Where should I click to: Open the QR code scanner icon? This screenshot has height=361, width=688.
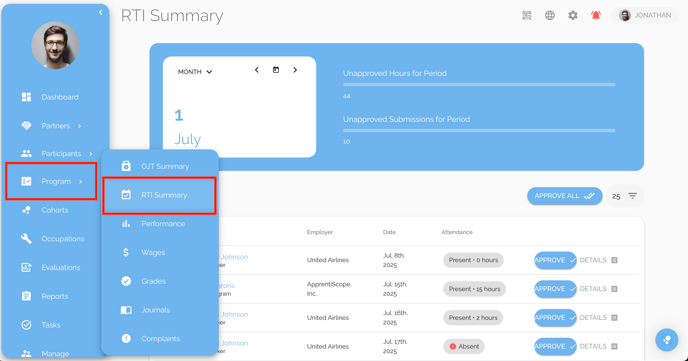tap(527, 15)
